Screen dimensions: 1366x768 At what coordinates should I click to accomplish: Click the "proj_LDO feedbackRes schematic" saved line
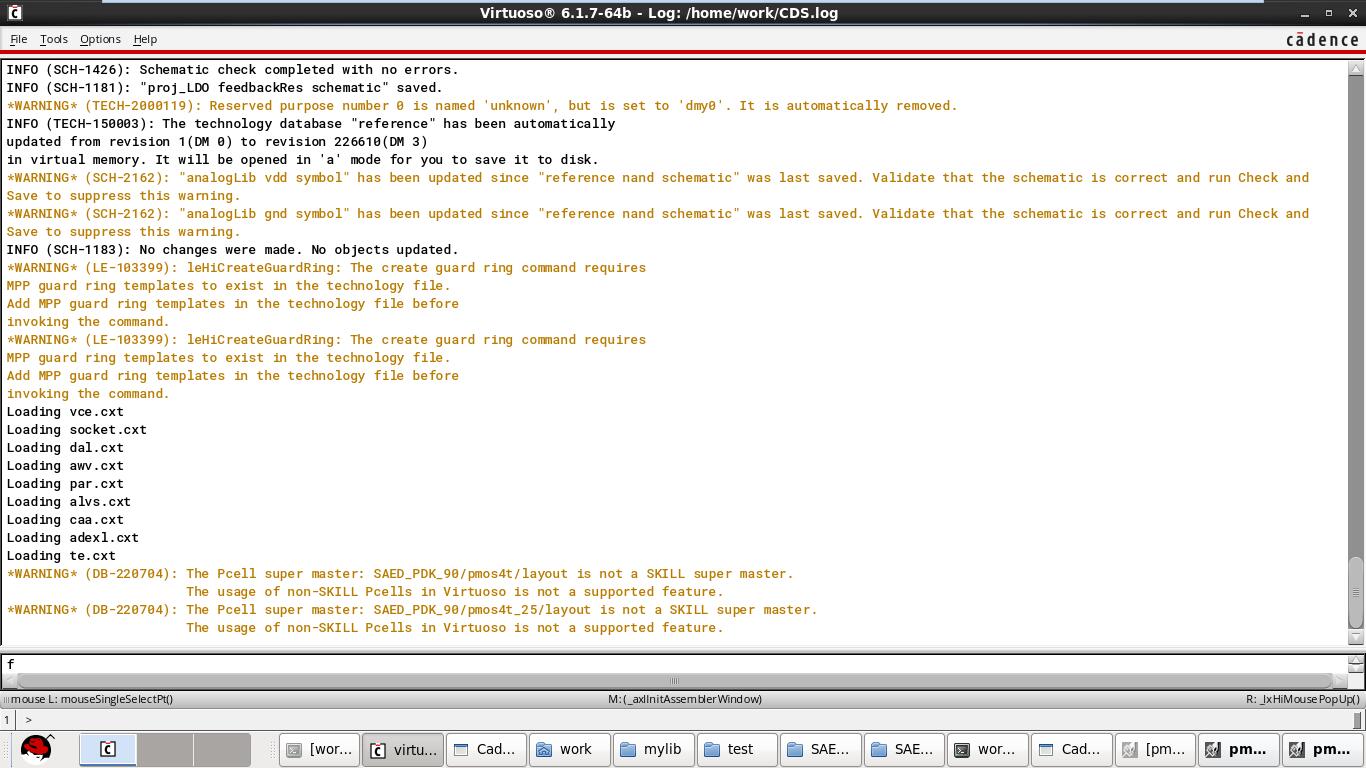(224, 88)
